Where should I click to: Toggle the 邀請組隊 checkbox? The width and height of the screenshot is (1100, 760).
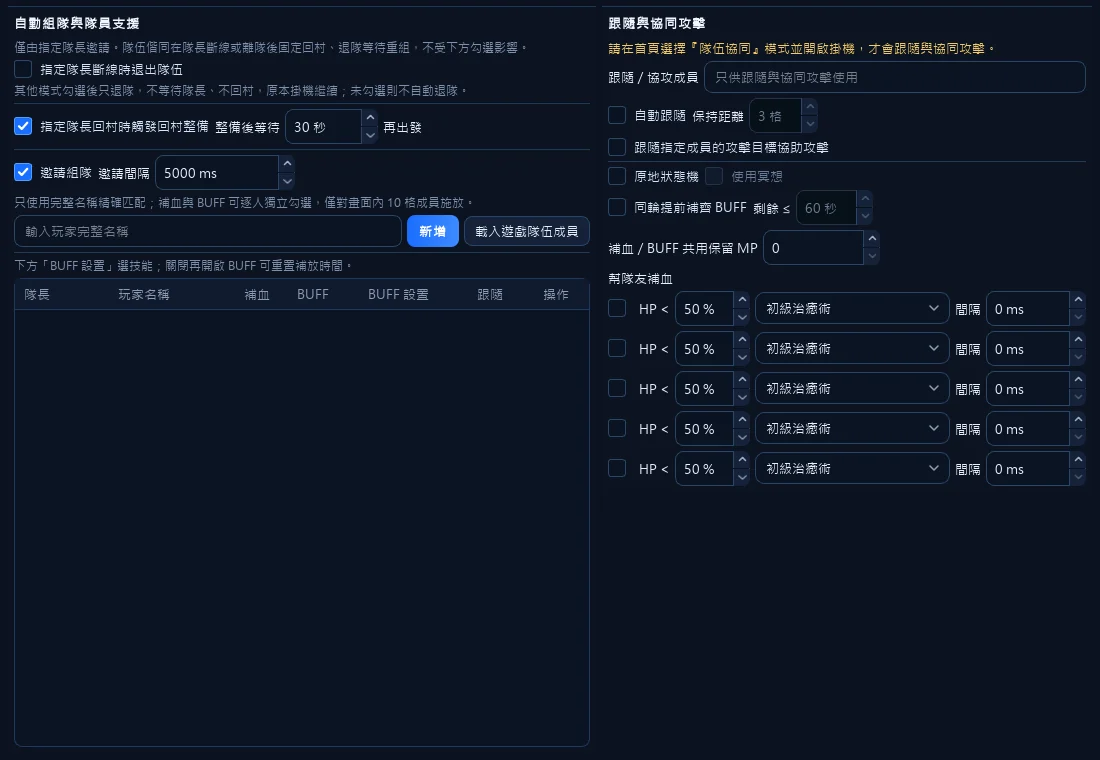[23, 172]
